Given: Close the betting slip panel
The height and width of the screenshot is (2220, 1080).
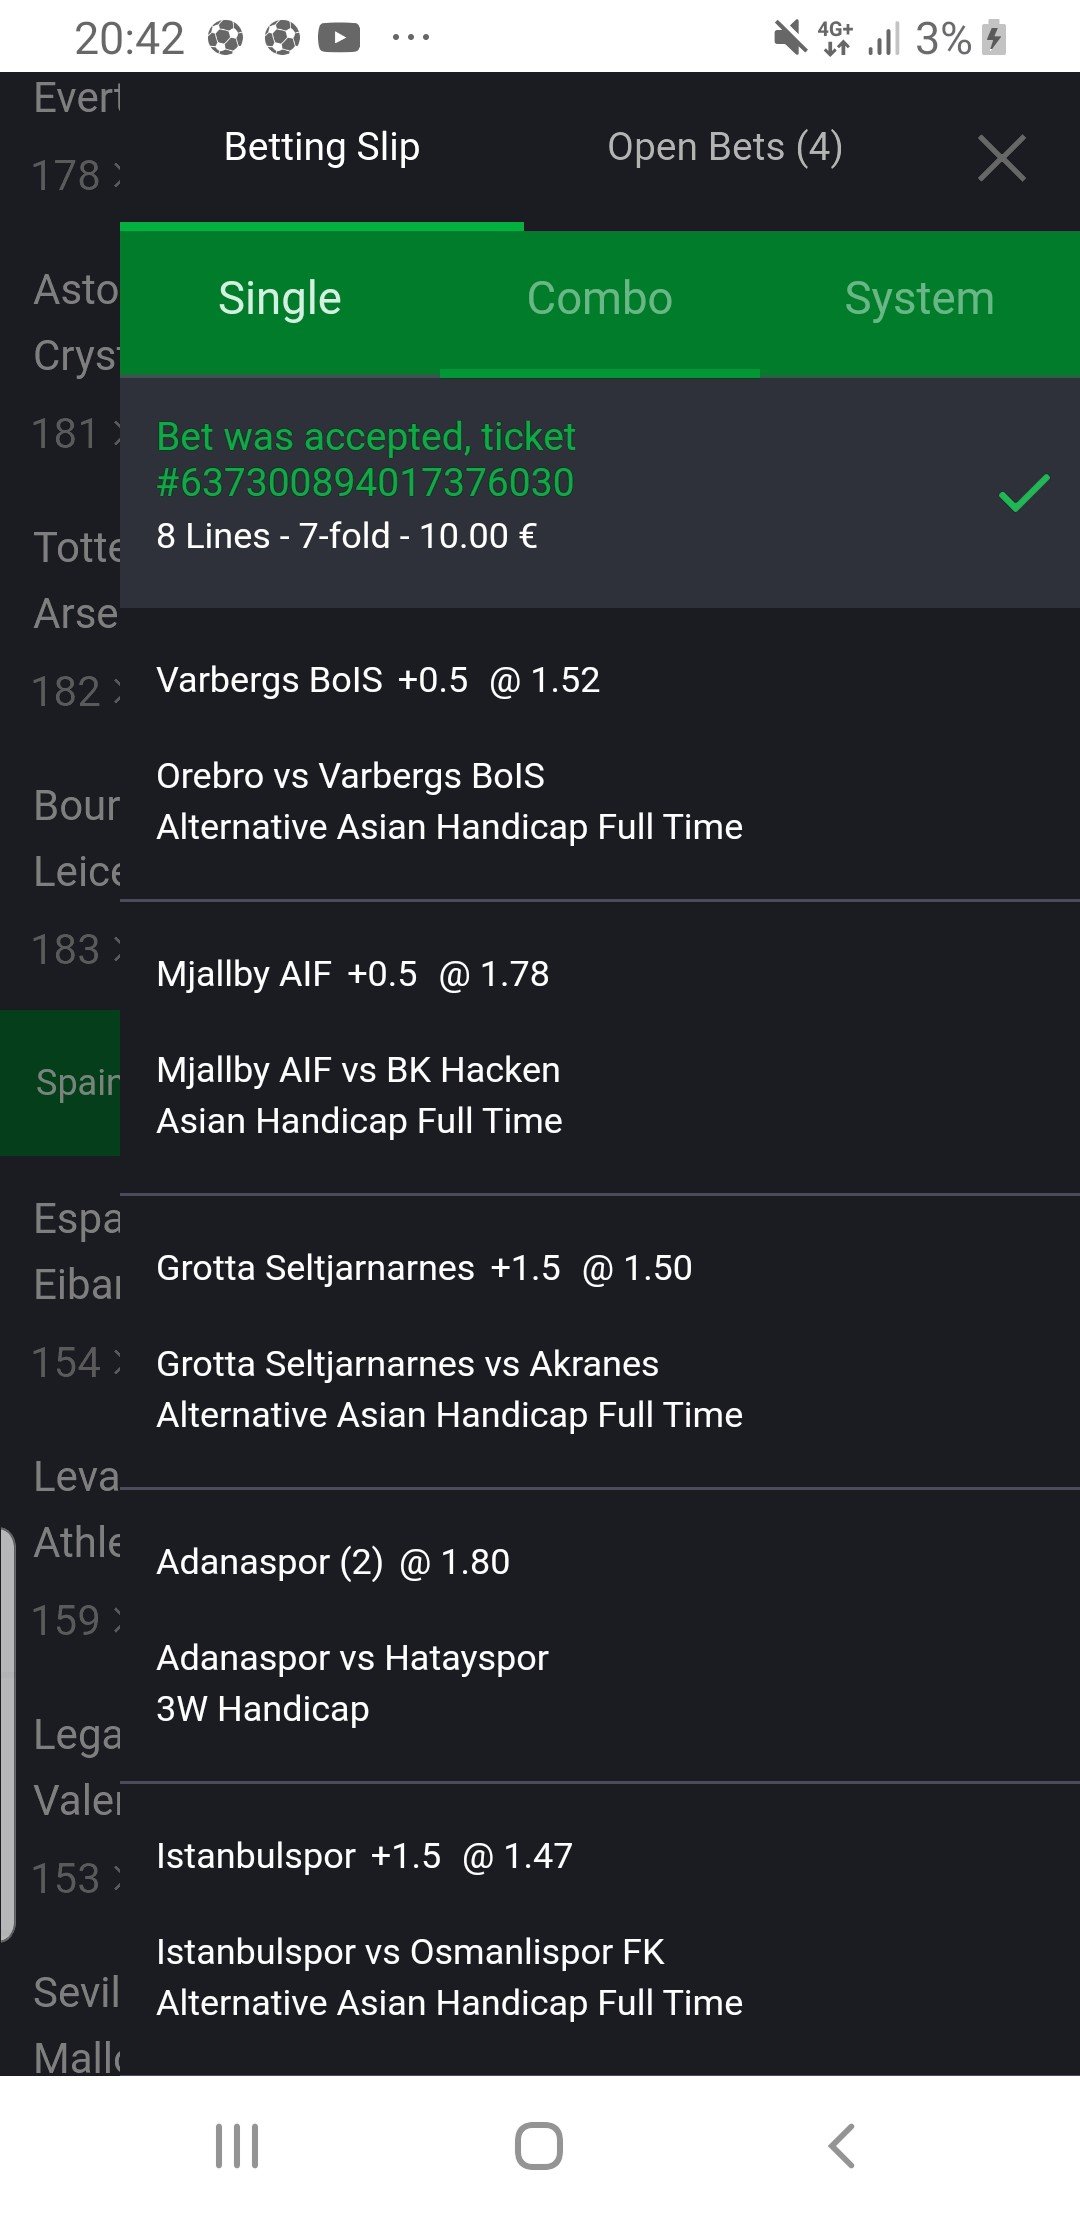Looking at the screenshot, I should (1001, 158).
